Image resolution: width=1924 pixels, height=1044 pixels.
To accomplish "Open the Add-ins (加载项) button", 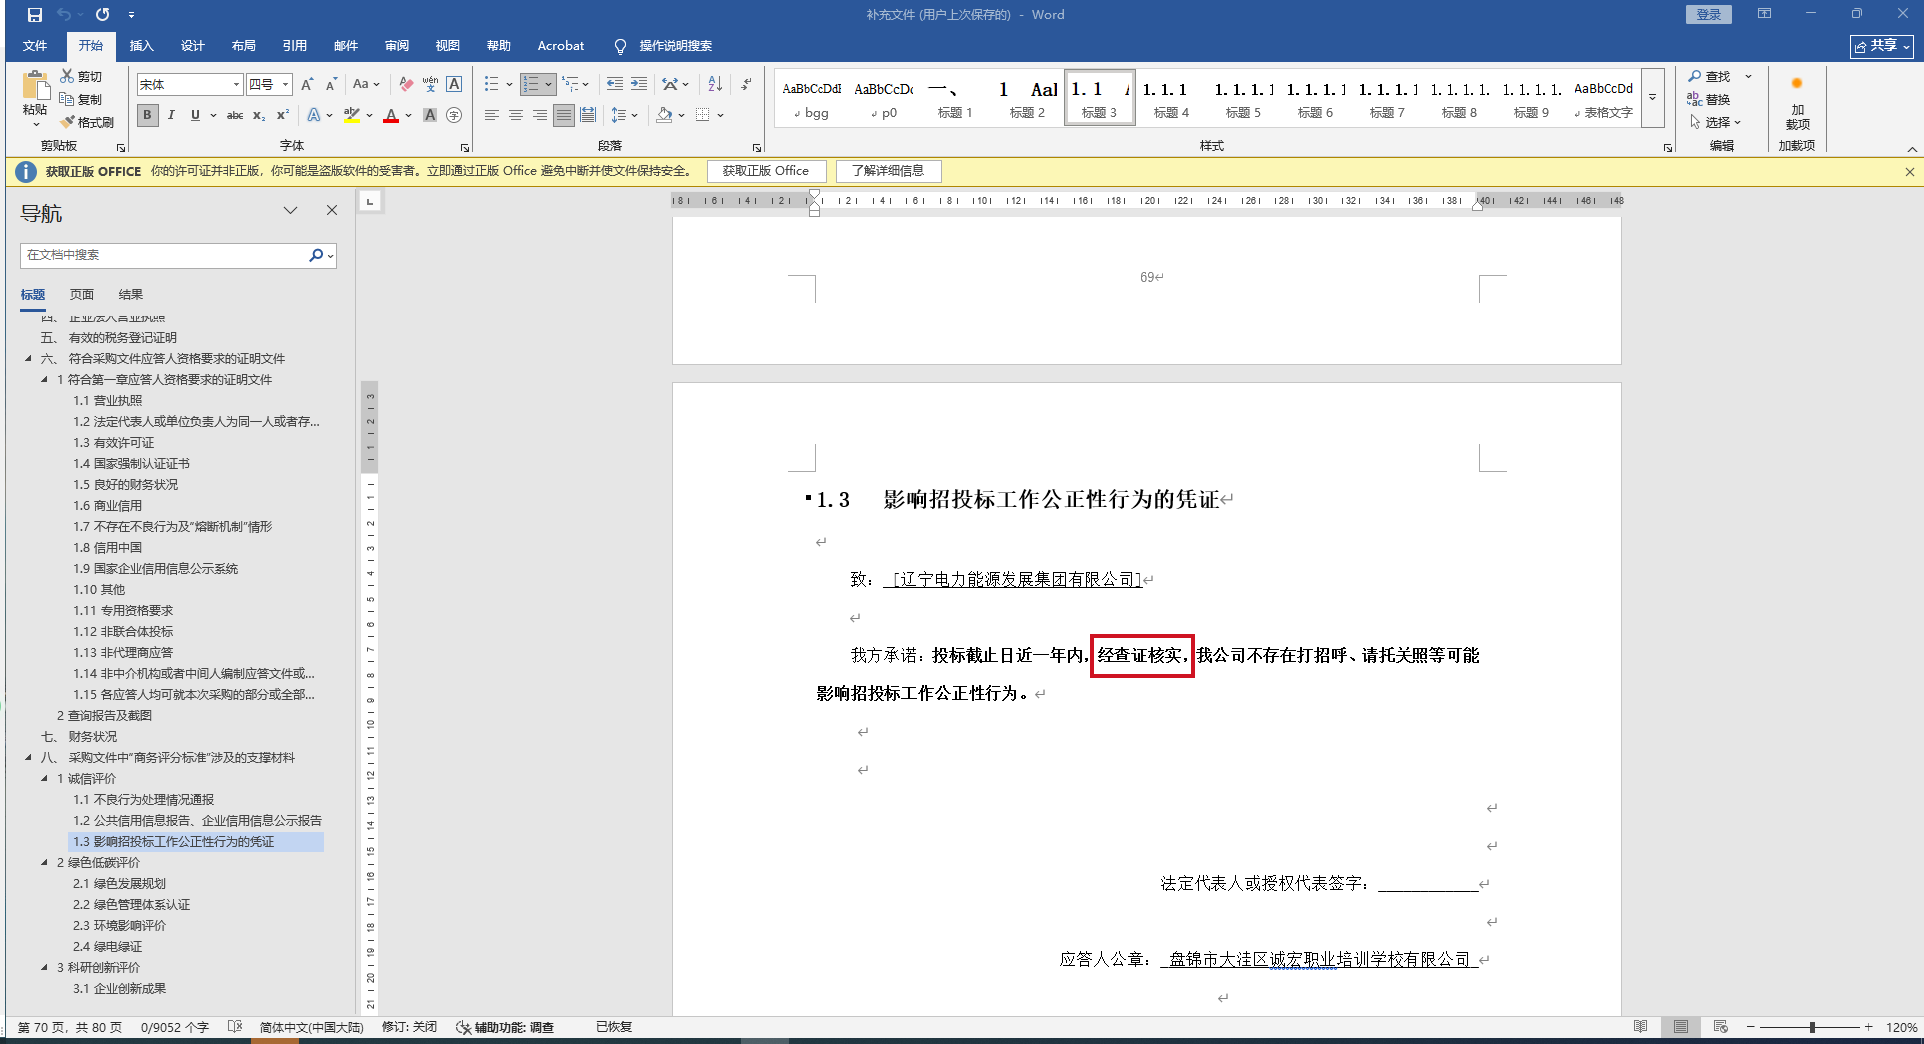I will [1797, 104].
